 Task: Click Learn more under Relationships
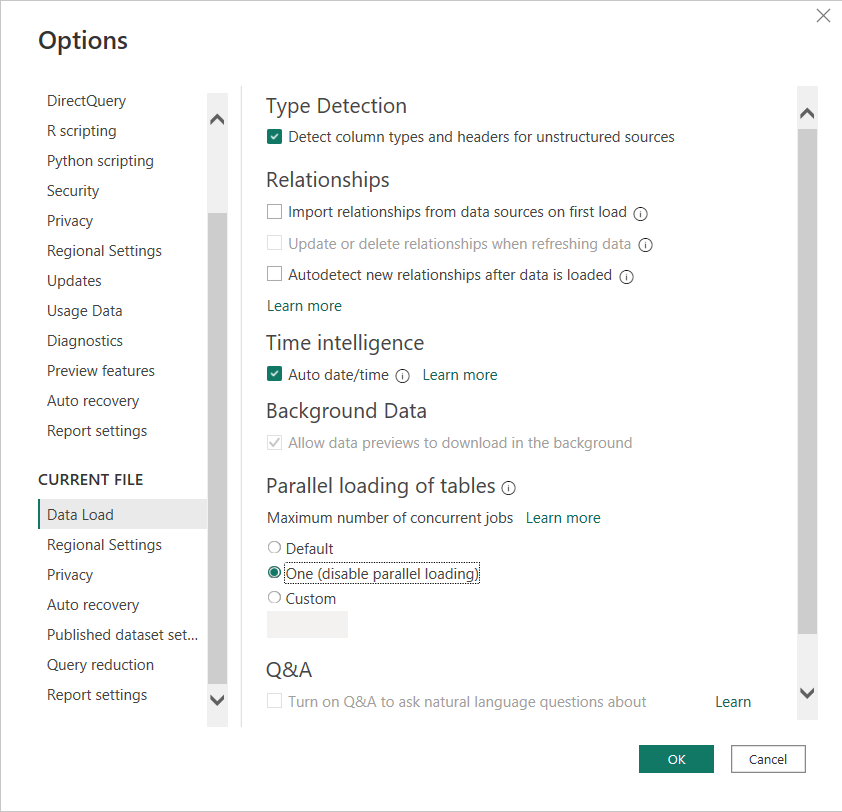[304, 306]
